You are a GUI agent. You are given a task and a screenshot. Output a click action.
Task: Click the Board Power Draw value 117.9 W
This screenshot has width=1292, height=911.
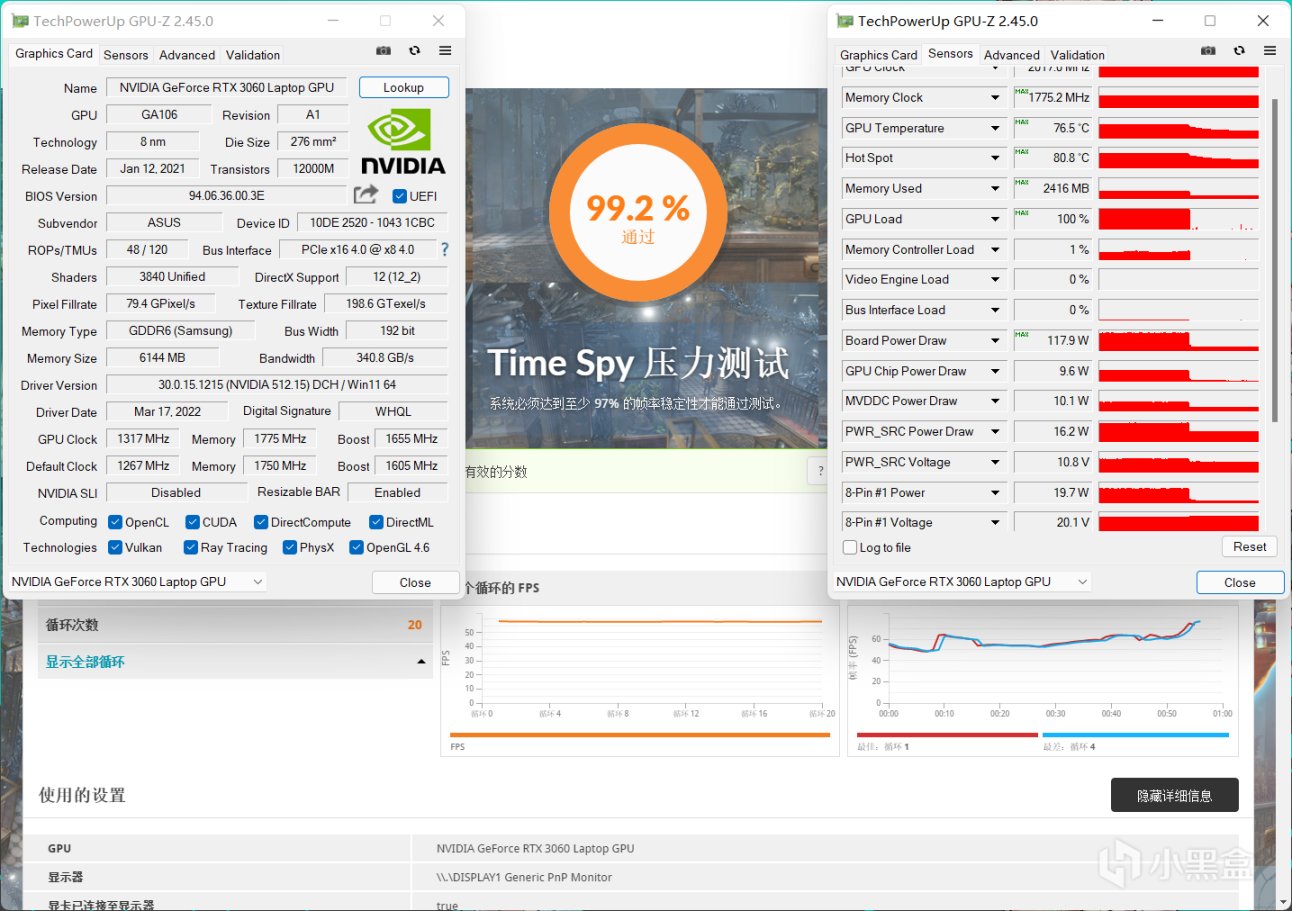1053,340
